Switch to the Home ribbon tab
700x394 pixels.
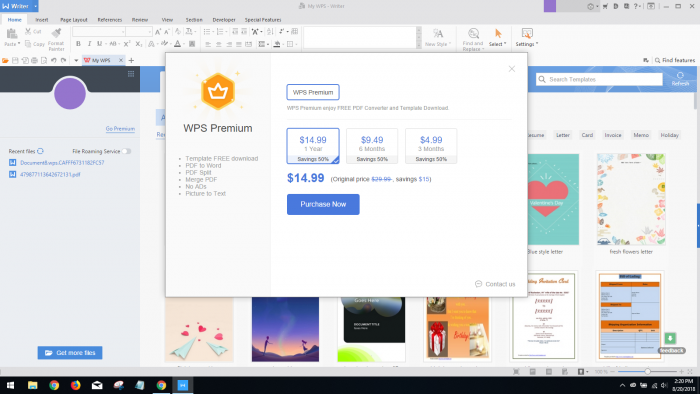click(14, 20)
